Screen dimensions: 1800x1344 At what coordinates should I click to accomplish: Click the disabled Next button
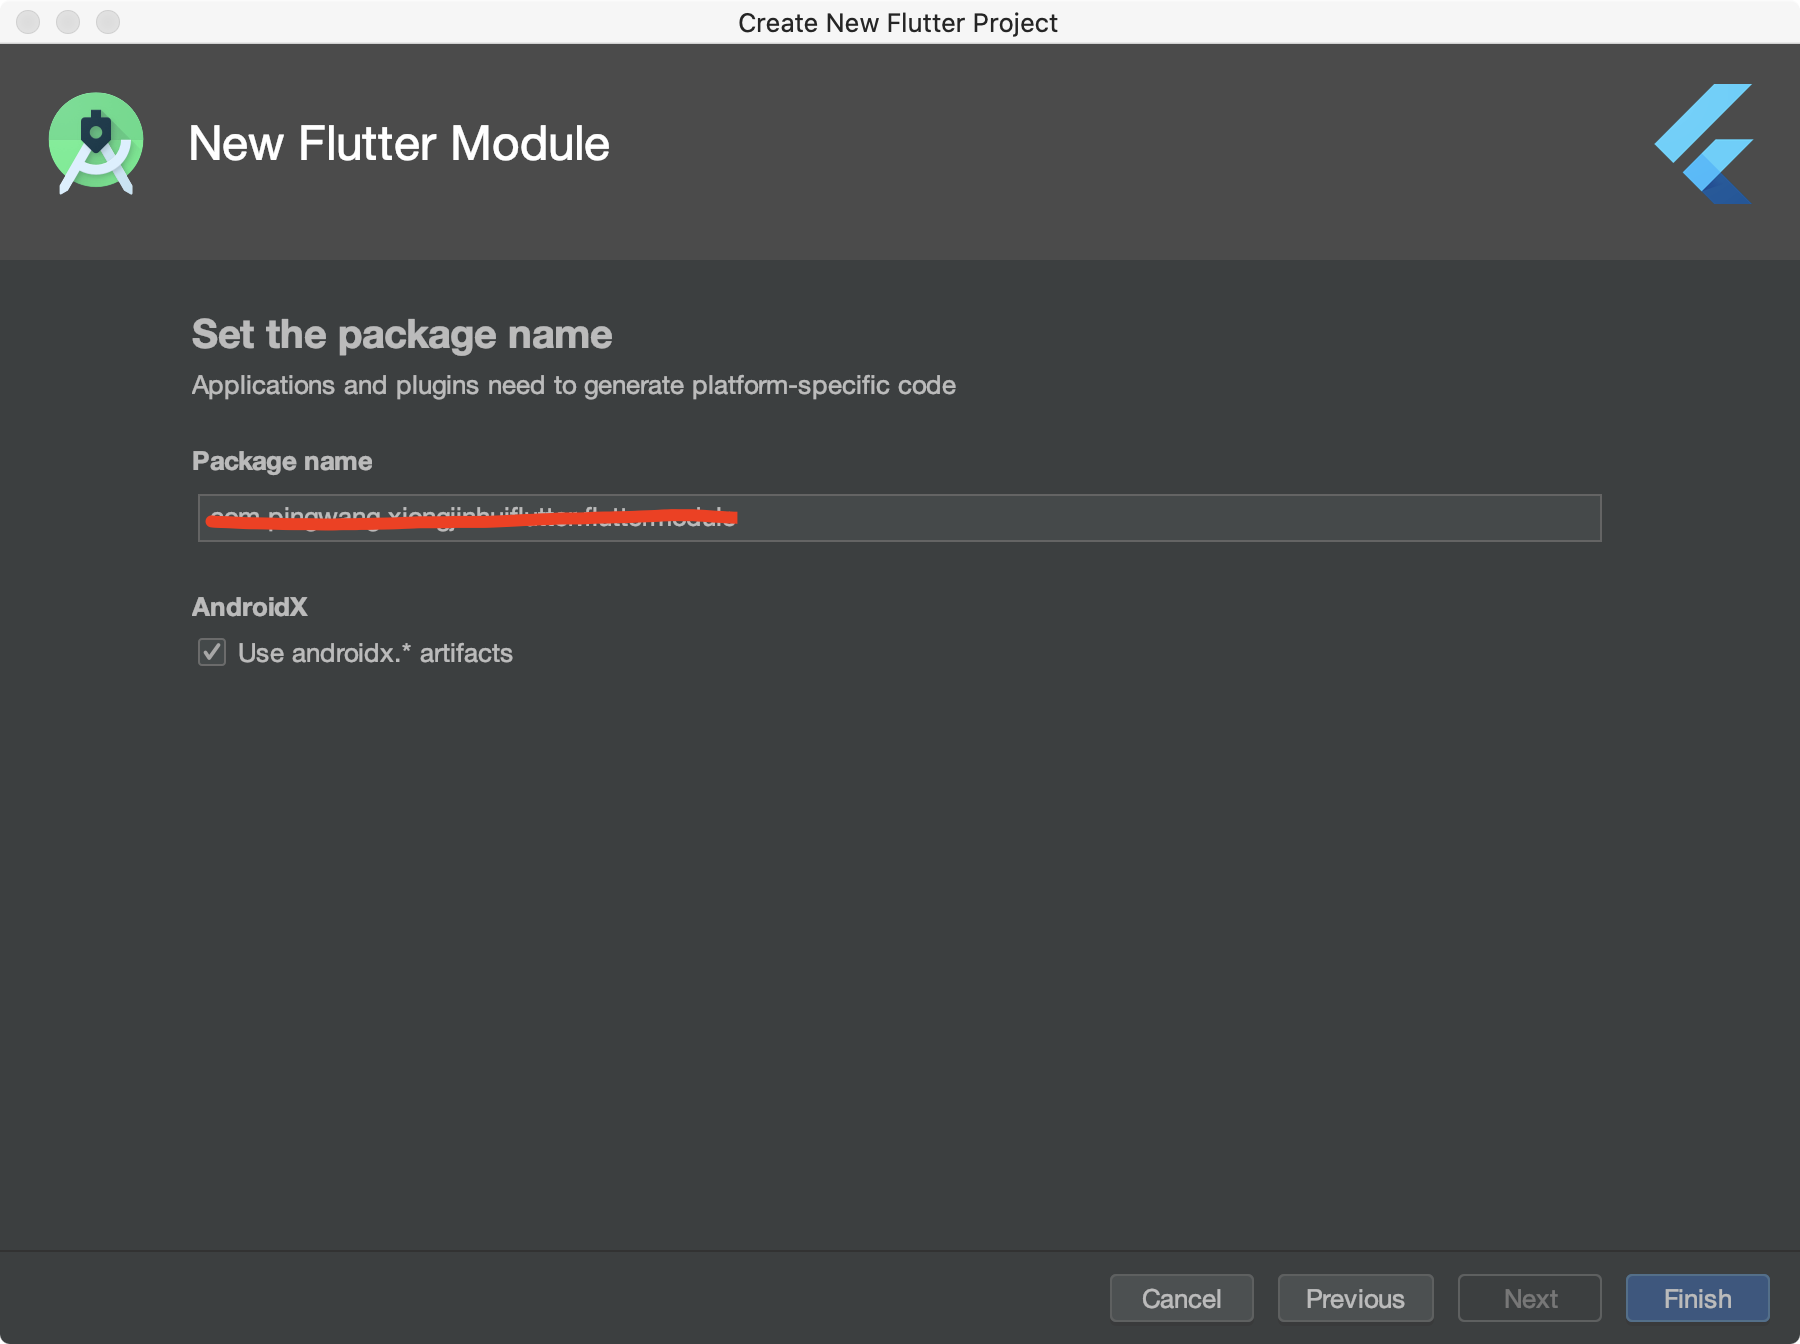tap(1529, 1298)
